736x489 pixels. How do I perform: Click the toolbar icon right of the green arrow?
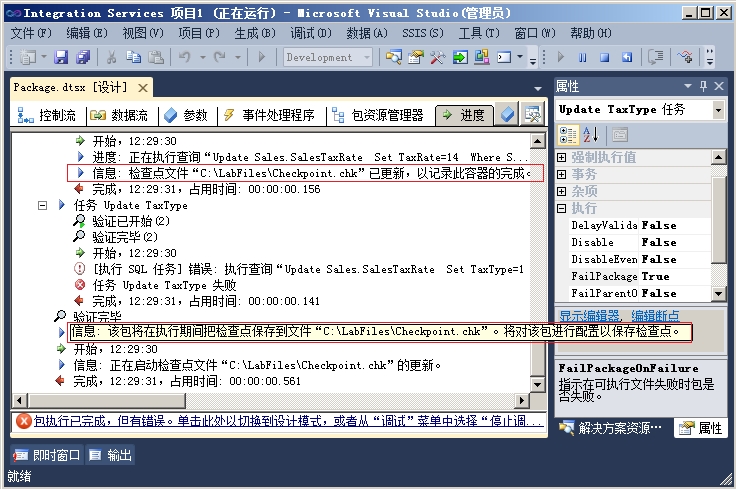point(482,57)
